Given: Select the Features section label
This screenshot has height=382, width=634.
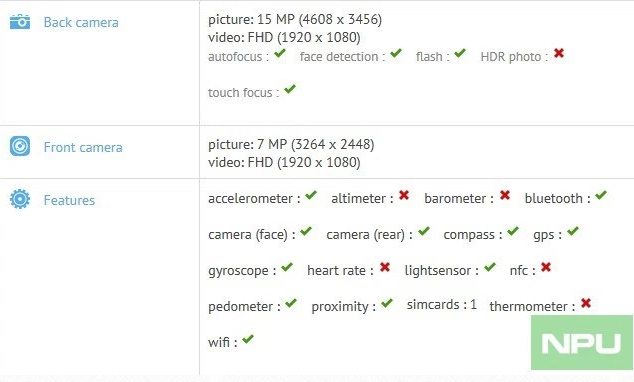Looking at the screenshot, I should (x=69, y=200).
